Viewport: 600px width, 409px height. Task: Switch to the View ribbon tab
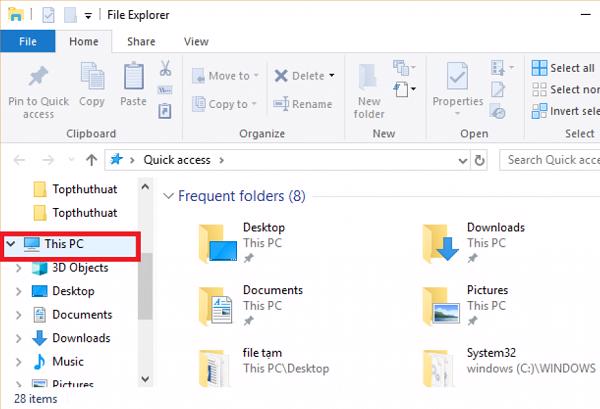point(196,42)
